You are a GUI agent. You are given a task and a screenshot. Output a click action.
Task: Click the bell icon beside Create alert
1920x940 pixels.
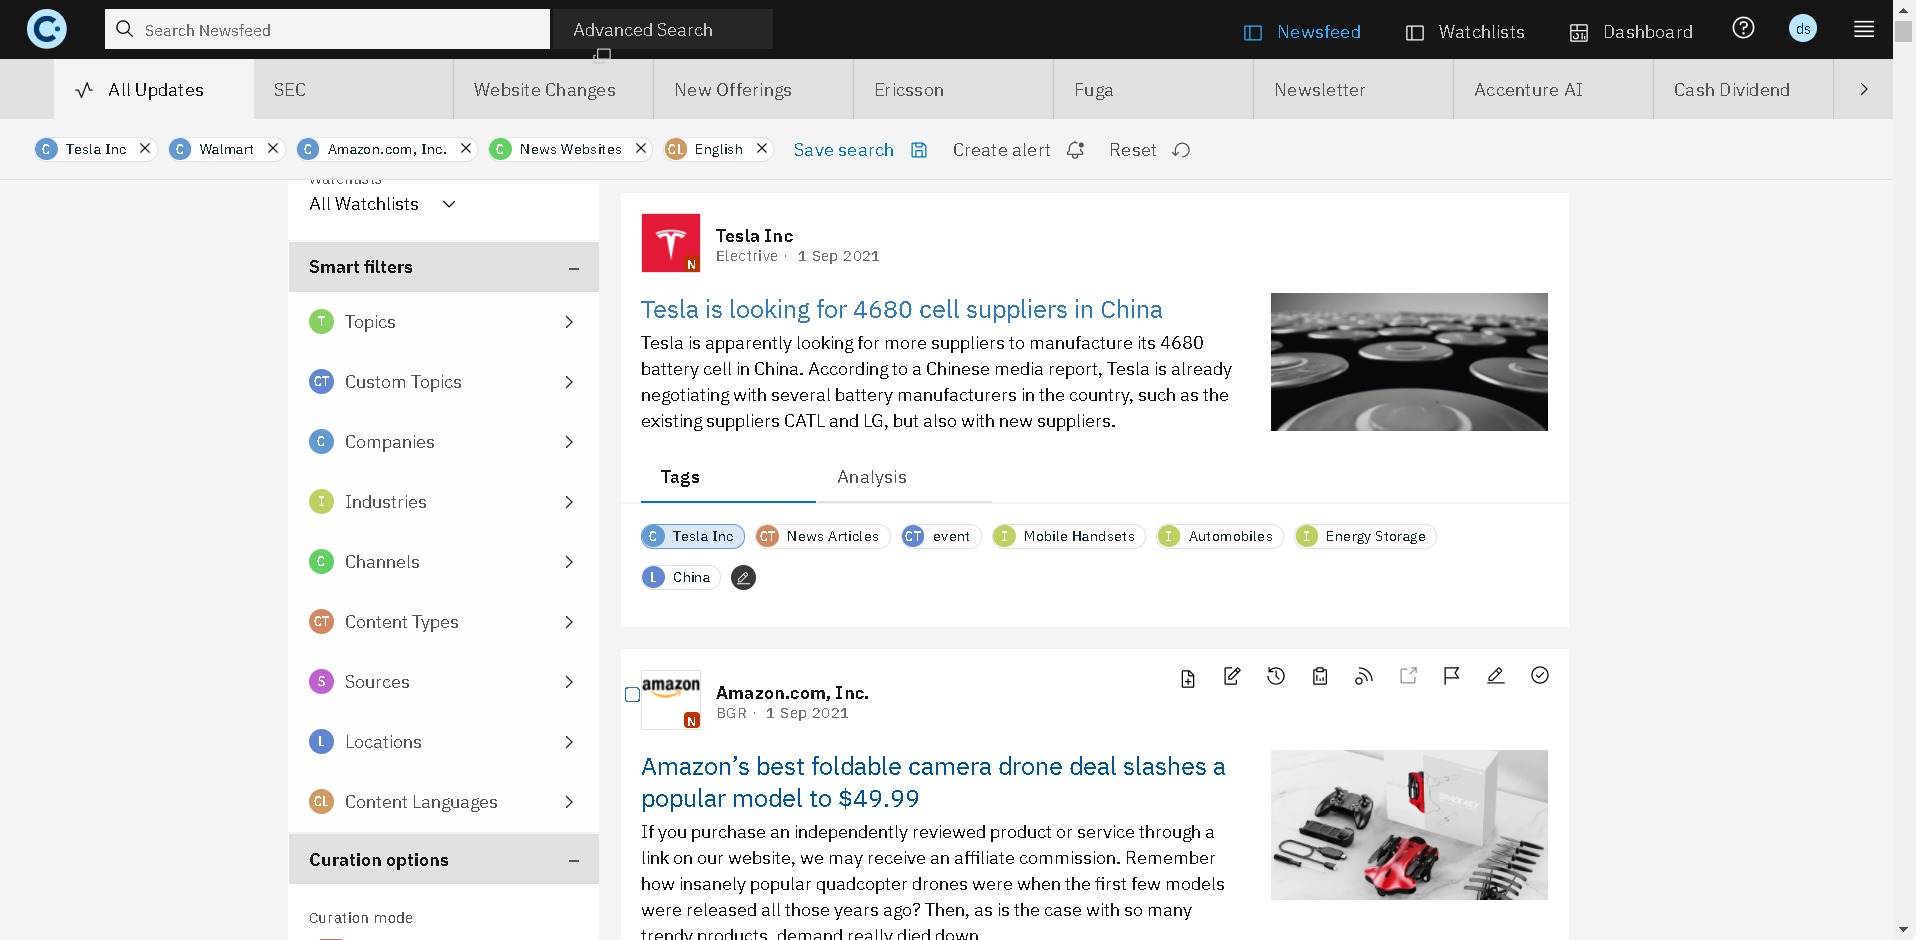[x=1075, y=150]
